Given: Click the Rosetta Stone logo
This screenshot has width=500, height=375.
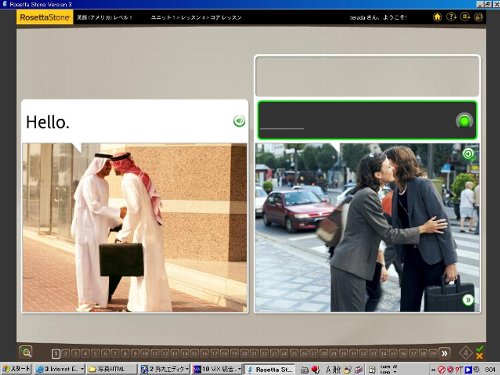Looking at the screenshot, I should [45, 17].
